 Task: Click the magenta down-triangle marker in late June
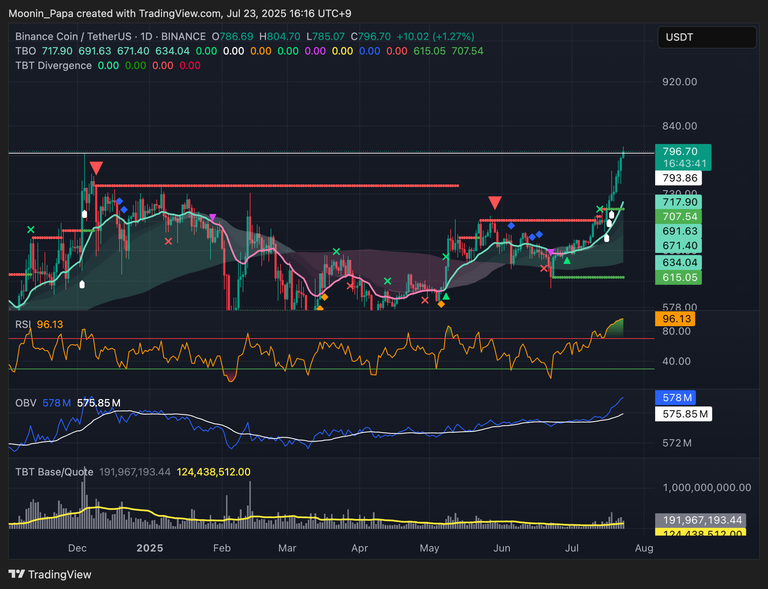click(x=551, y=252)
